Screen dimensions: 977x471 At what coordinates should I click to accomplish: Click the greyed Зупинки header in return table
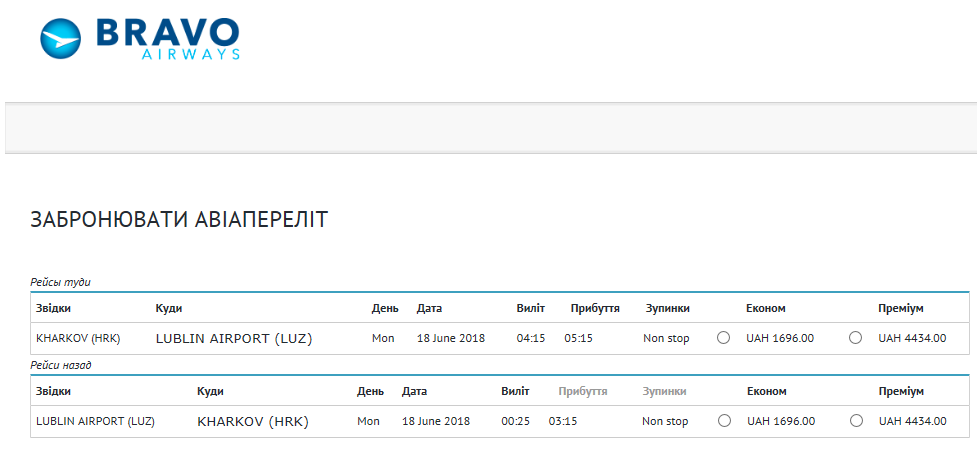click(665, 391)
